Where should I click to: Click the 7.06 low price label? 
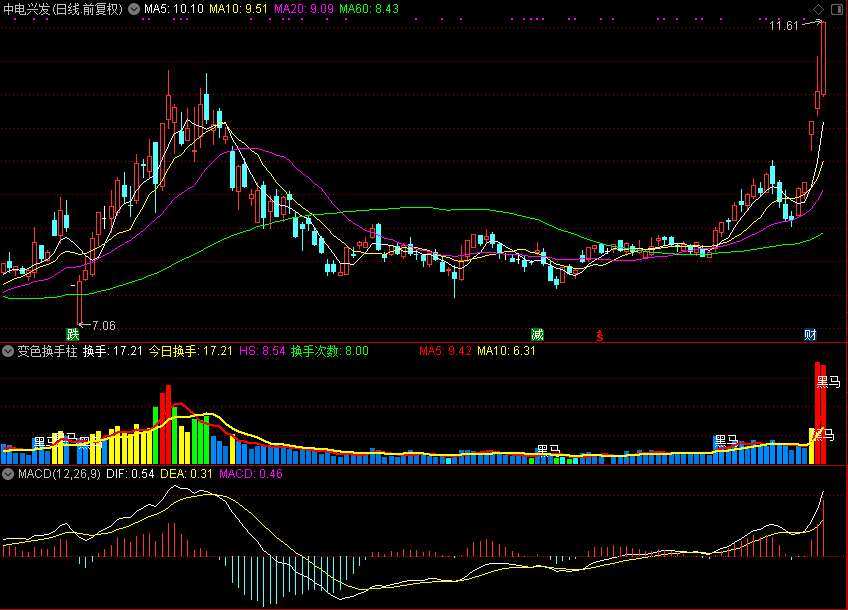(104, 326)
